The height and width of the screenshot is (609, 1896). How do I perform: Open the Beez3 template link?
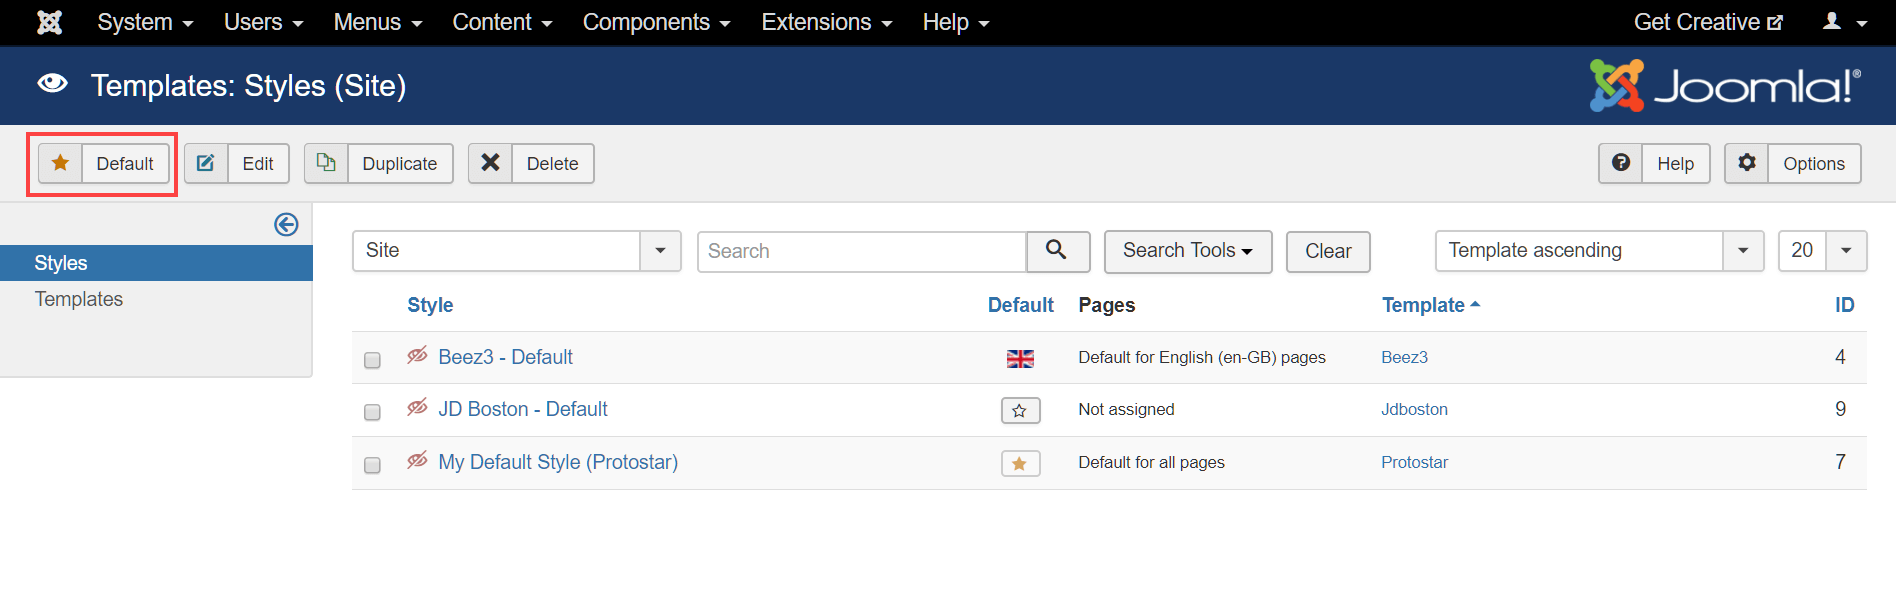pos(1404,357)
